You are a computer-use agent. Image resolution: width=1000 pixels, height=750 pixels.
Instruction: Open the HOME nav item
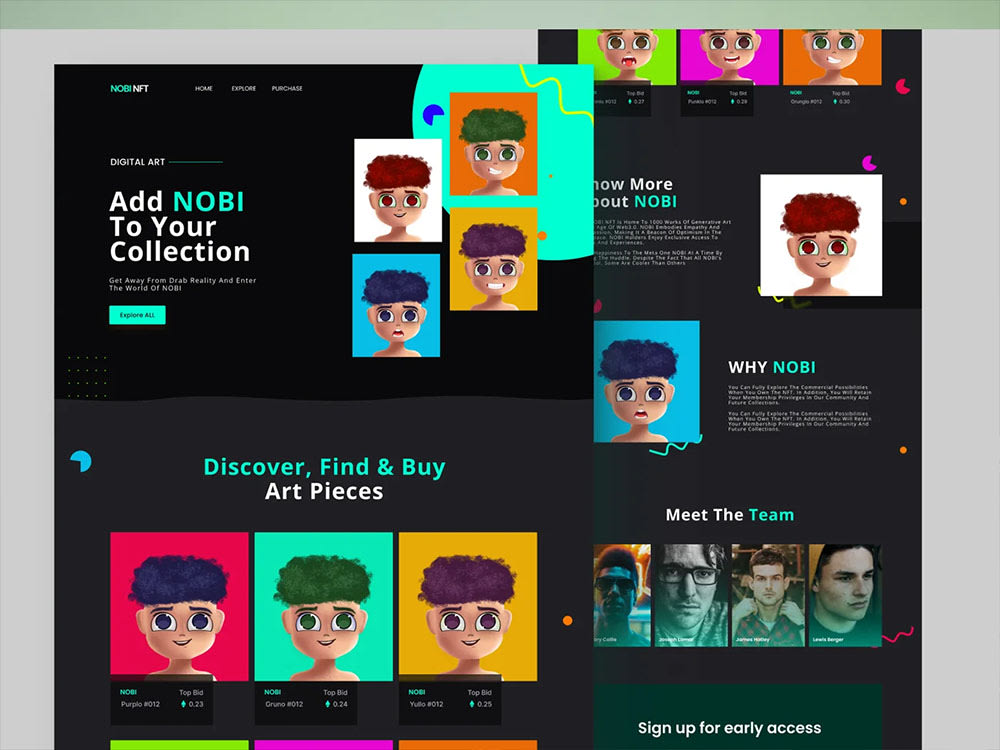203,89
